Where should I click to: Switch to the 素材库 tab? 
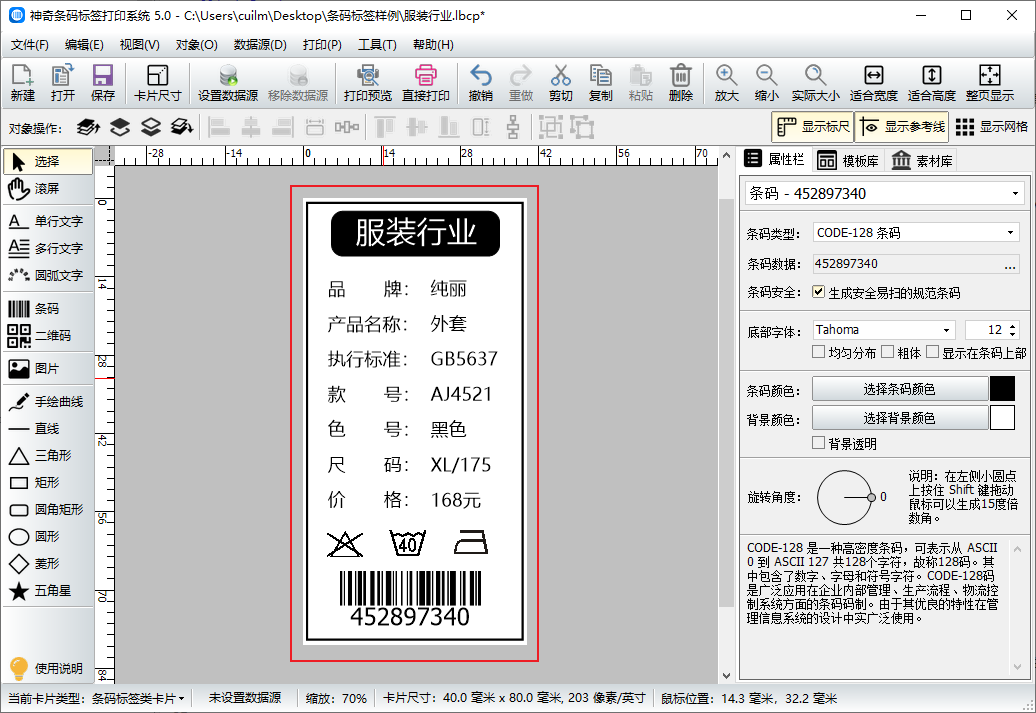922,161
